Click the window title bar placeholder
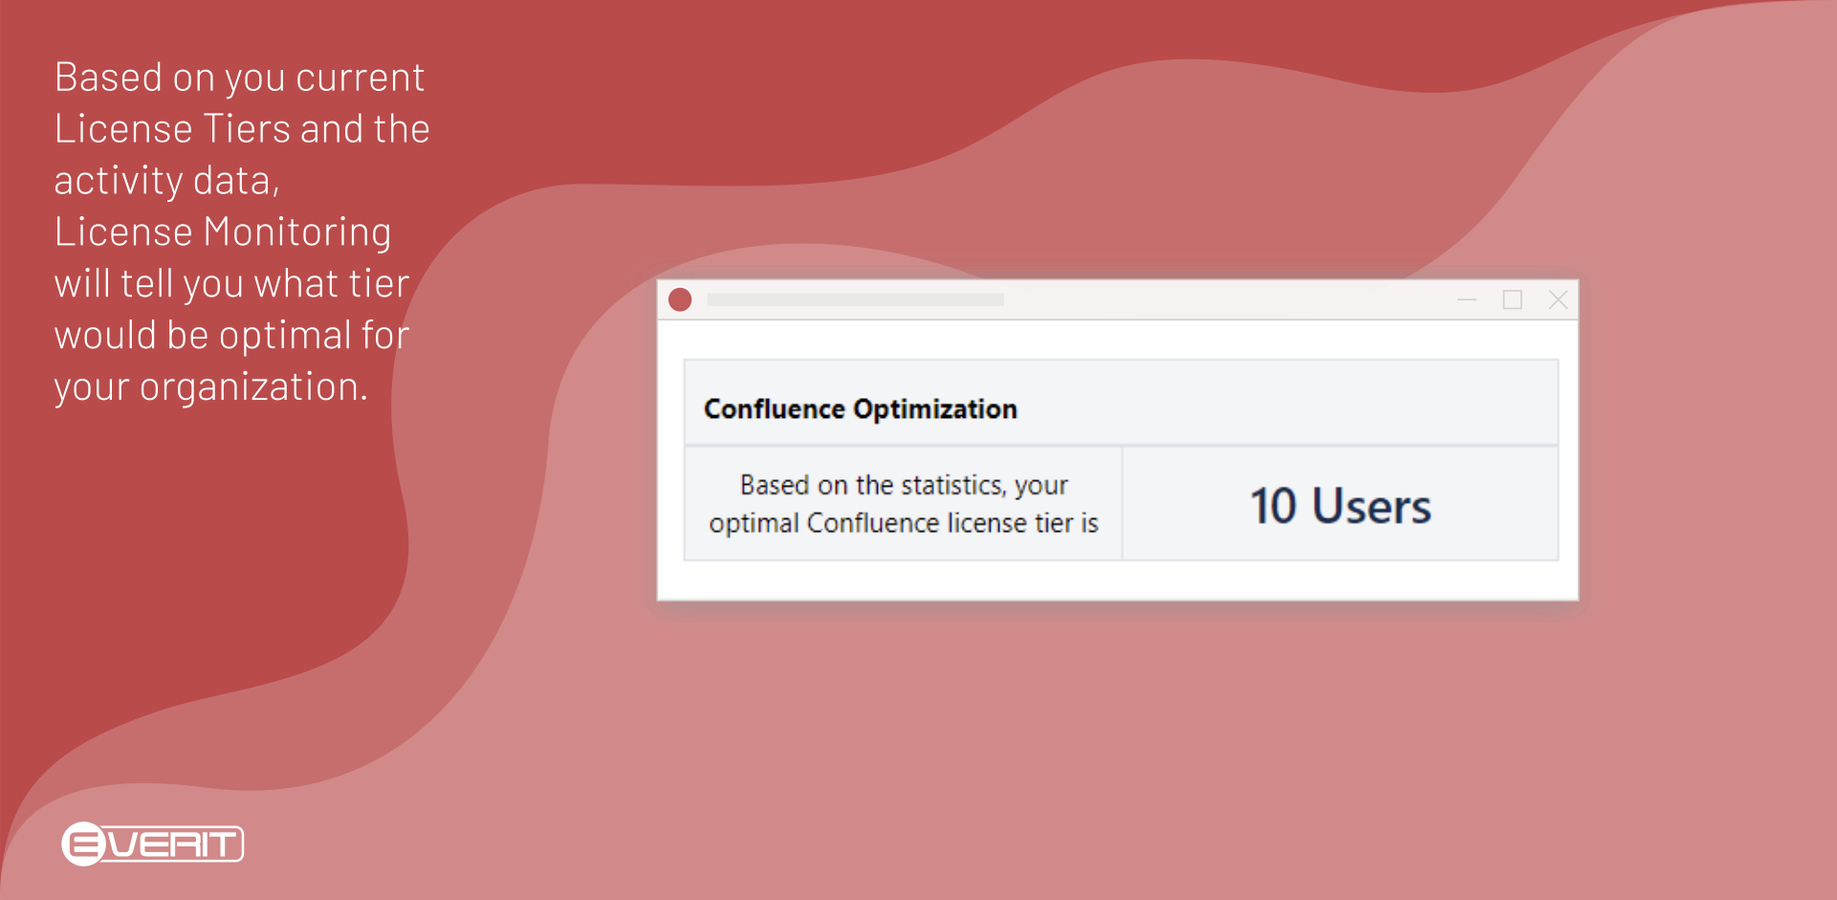This screenshot has width=1837, height=900. [x=855, y=300]
